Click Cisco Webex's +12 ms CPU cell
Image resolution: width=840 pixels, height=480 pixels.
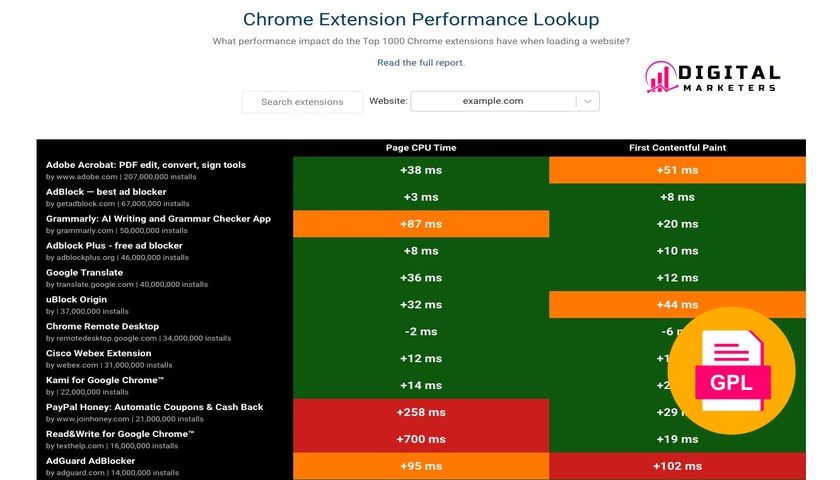click(421, 358)
